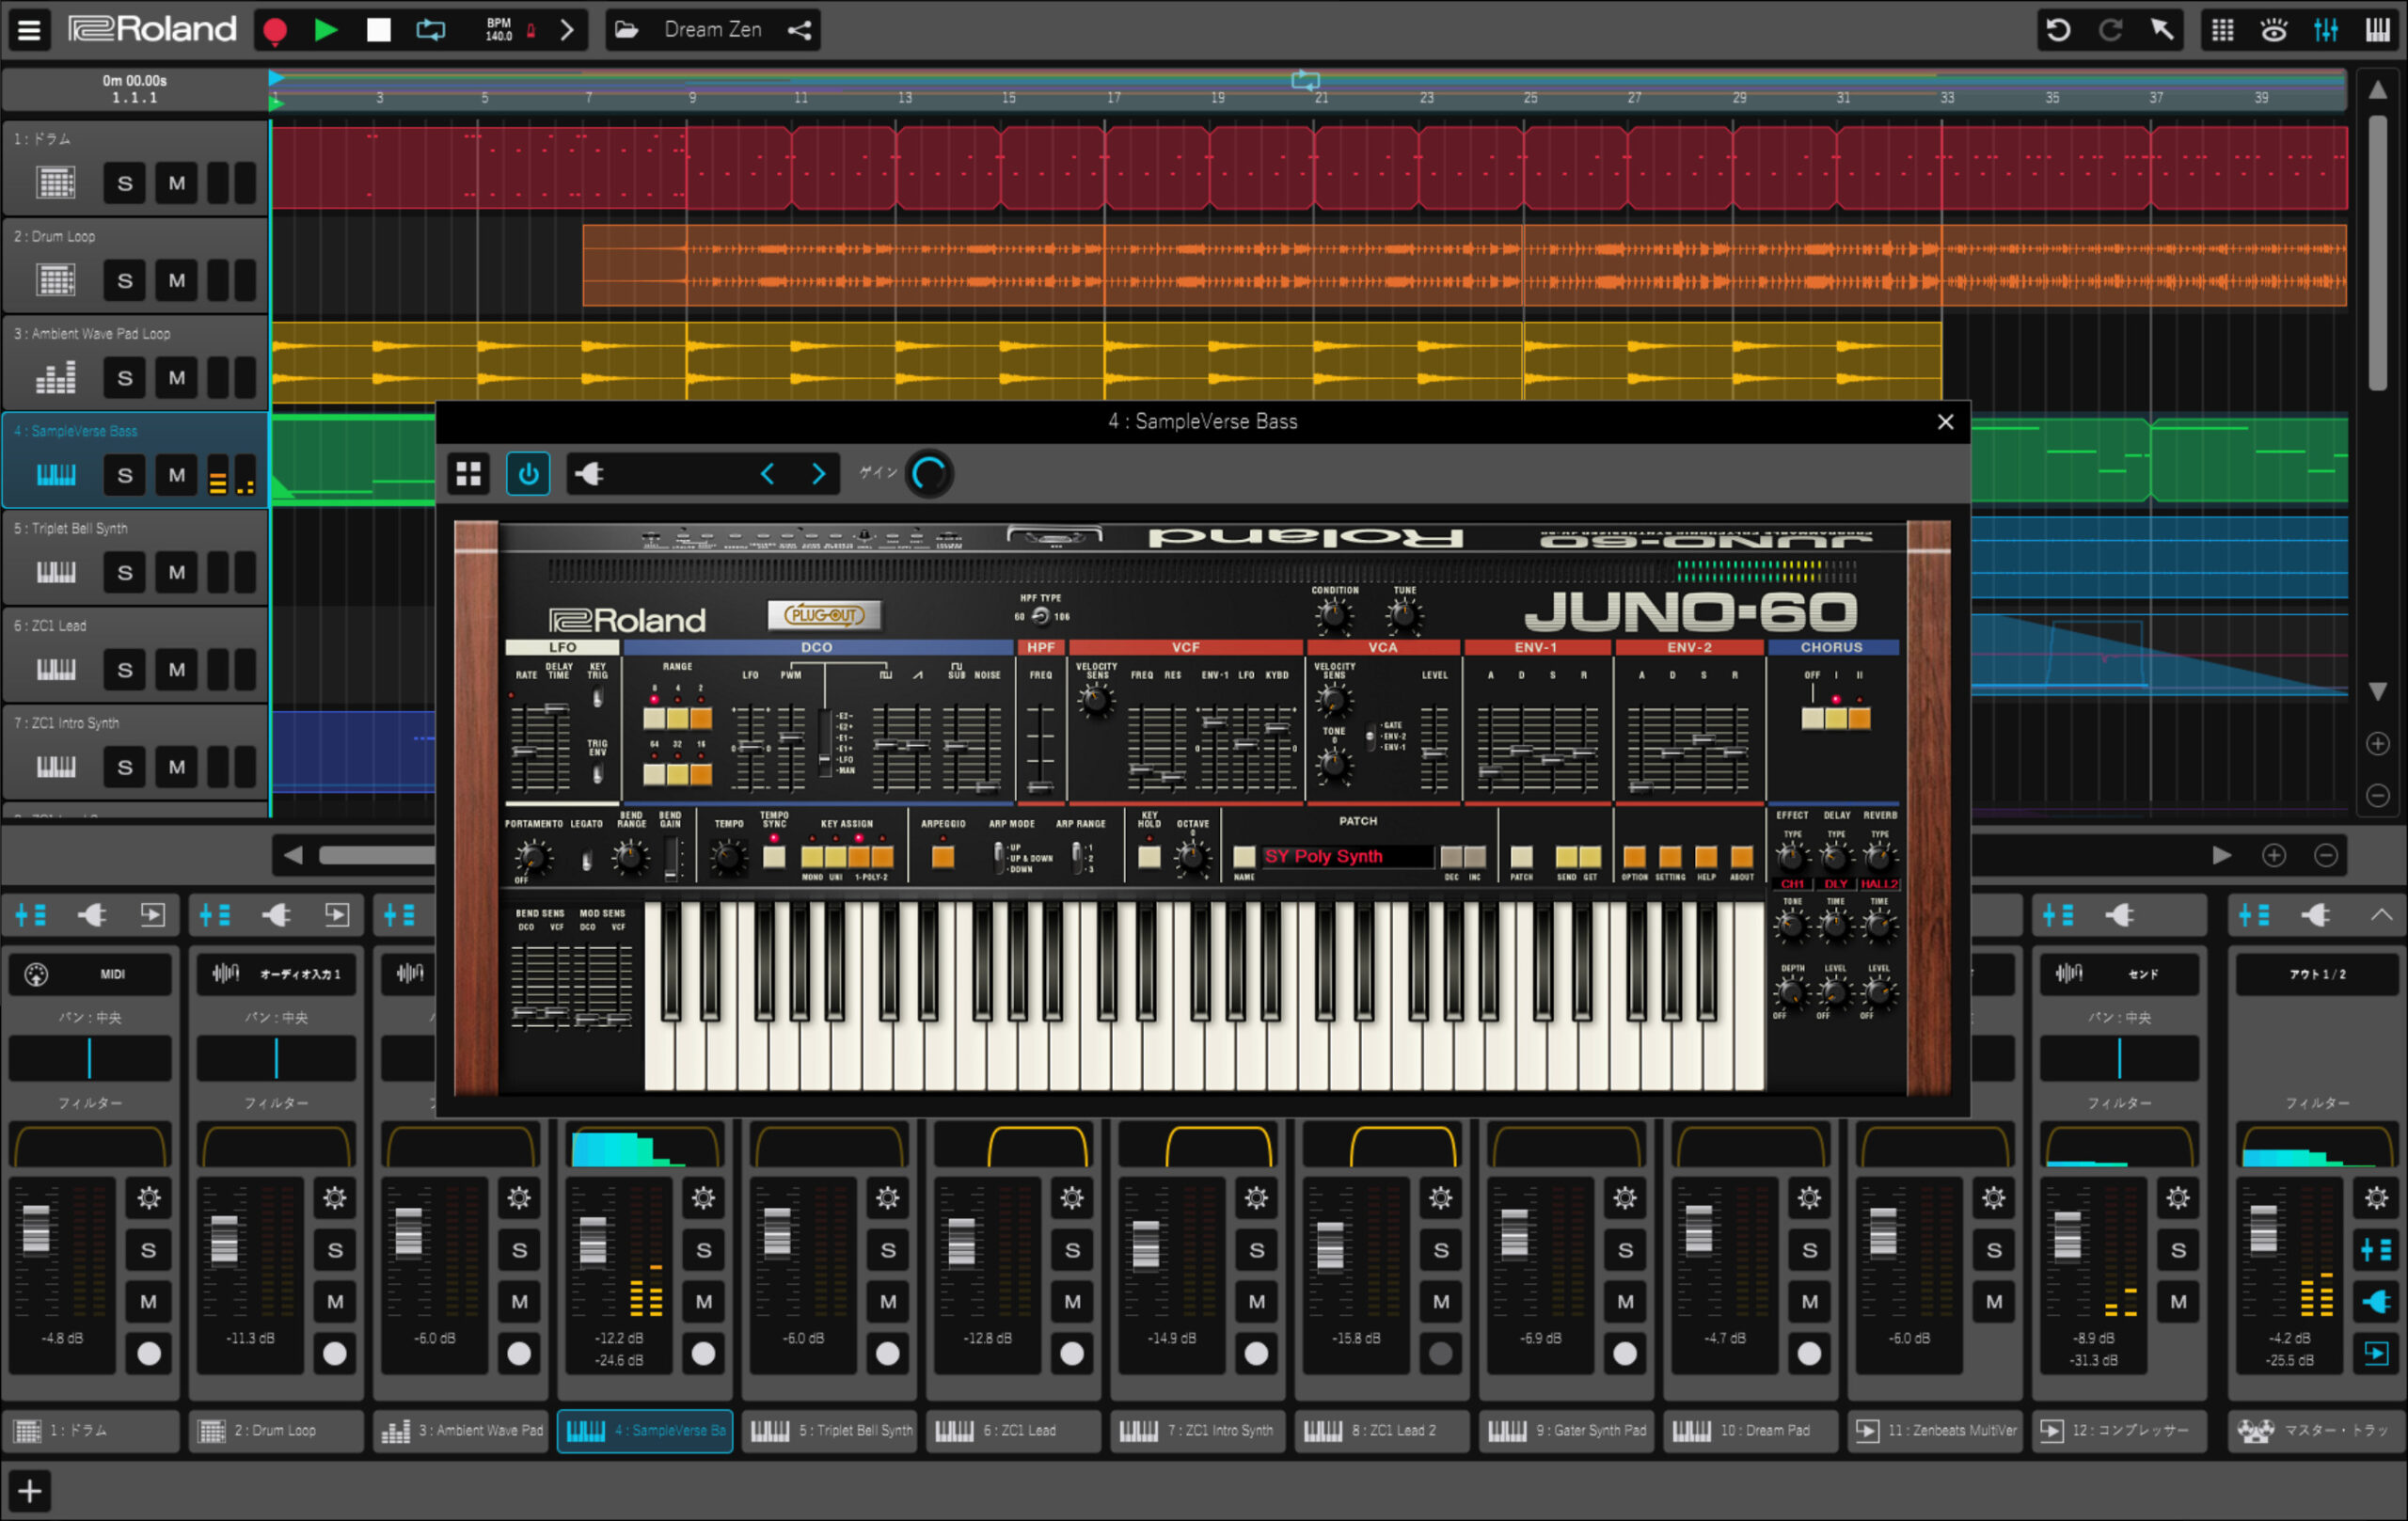Go to previous preset with left chevron
This screenshot has width=2408, height=1521.
point(767,473)
